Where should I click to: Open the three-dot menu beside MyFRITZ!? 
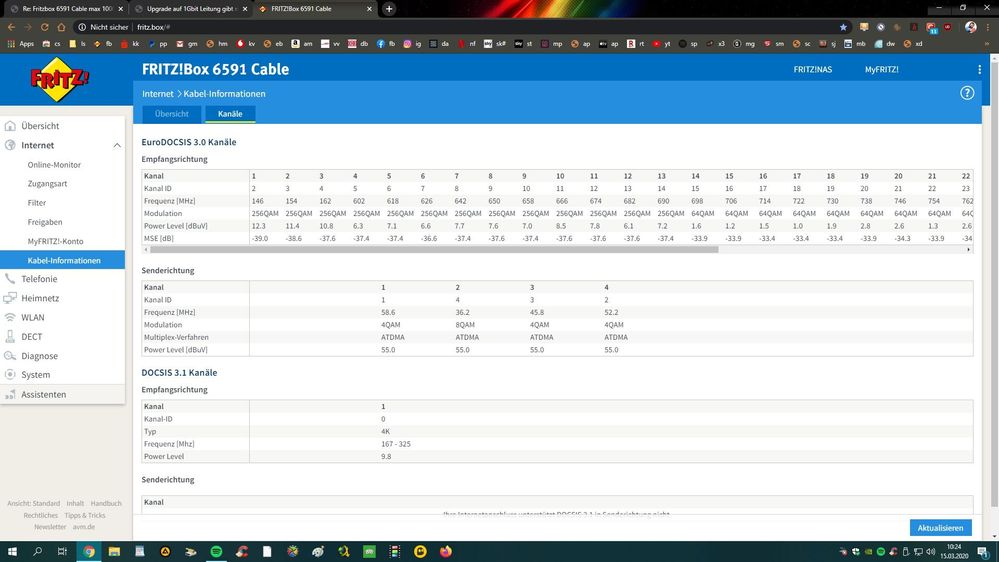point(979,69)
